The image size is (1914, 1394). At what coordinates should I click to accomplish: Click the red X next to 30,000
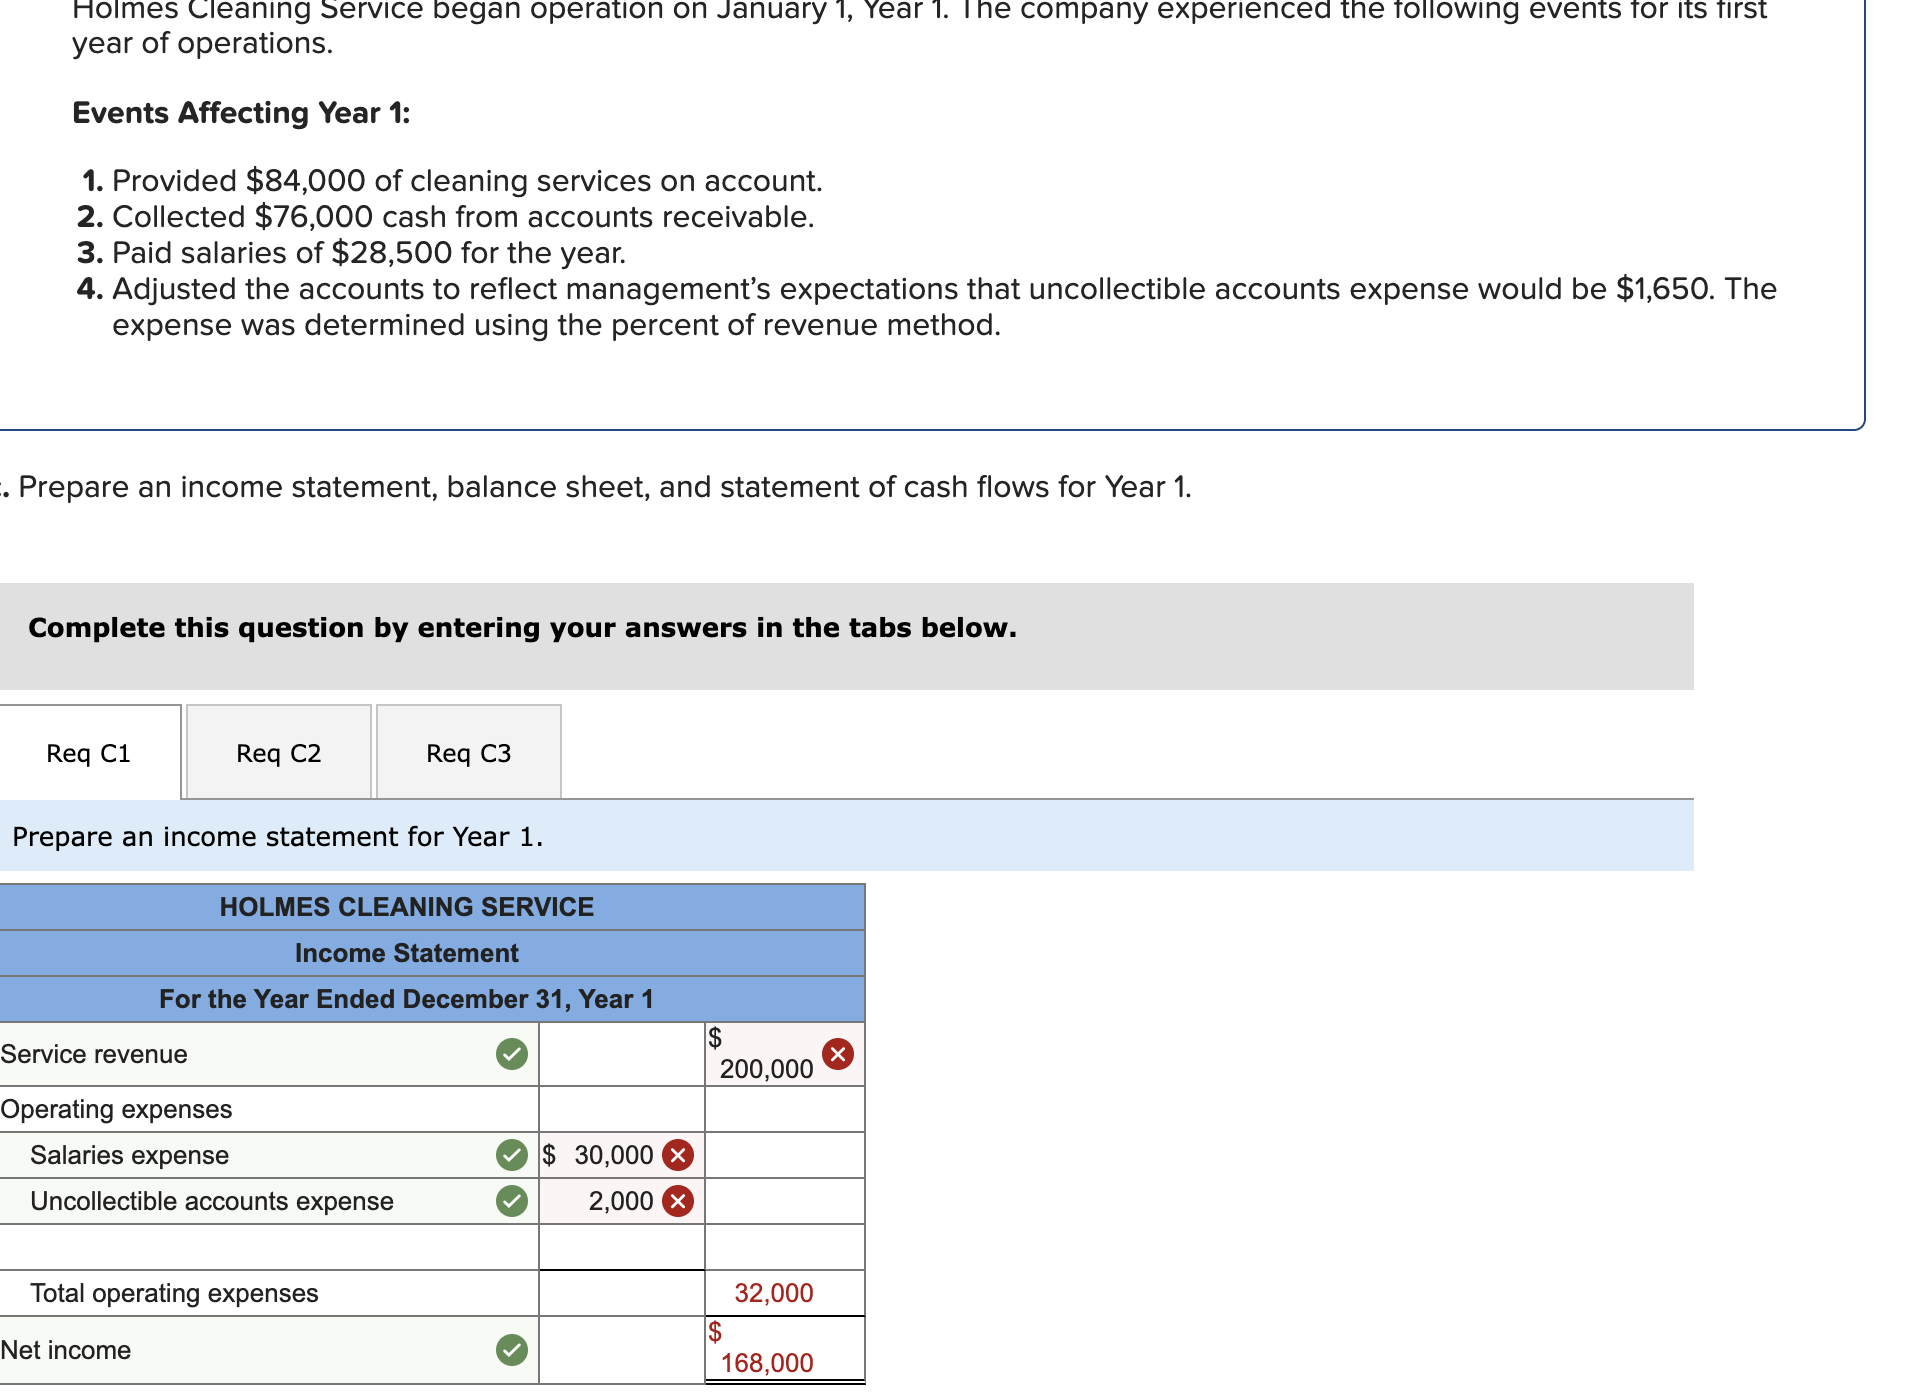pyautogui.click(x=676, y=1155)
